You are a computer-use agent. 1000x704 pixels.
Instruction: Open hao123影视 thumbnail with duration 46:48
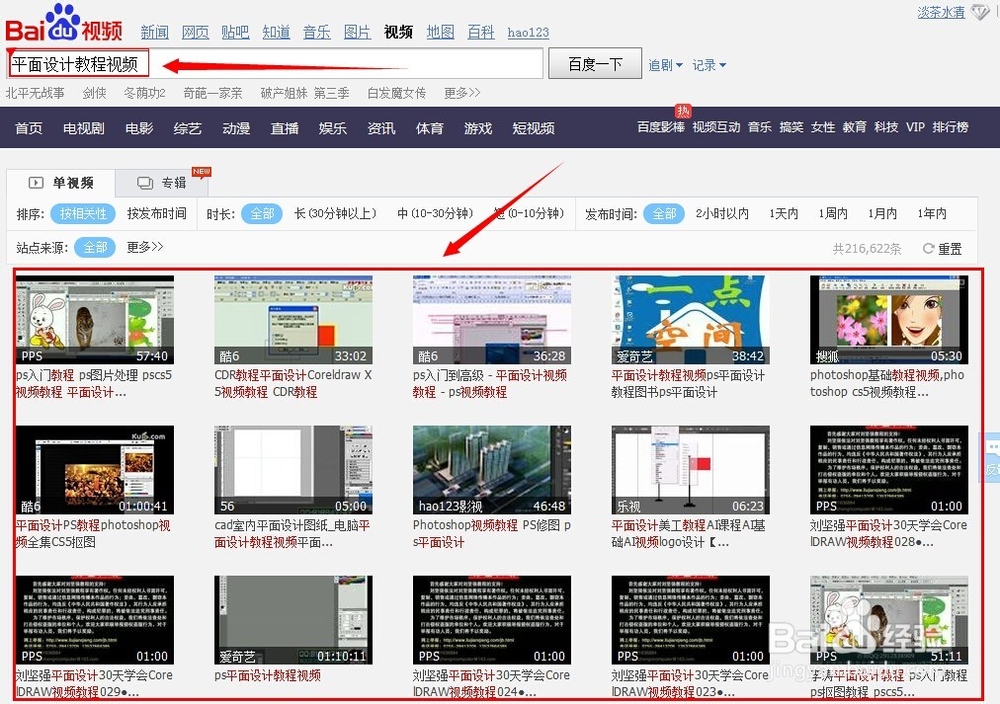492,470
